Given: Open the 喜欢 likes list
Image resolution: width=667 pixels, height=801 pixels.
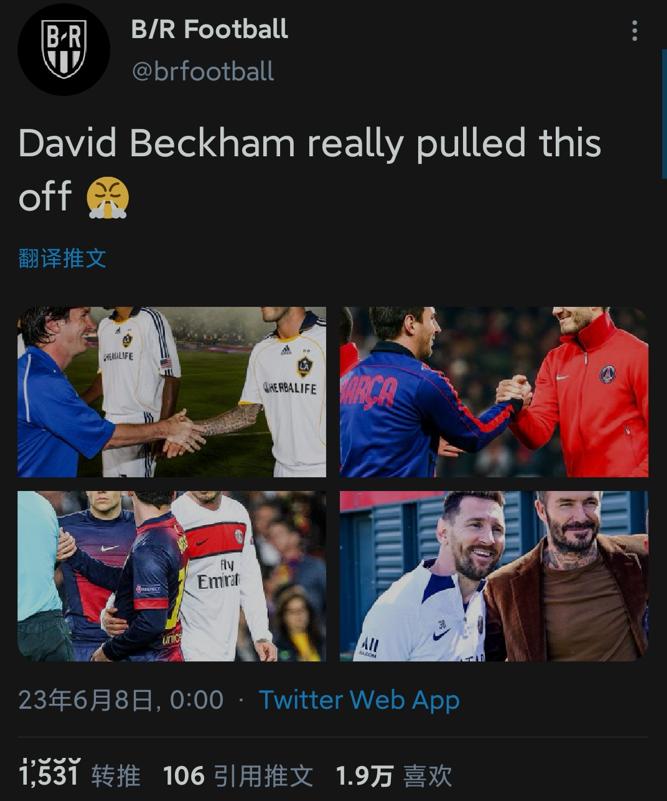Looking at the screenshot, I should 428,775.
